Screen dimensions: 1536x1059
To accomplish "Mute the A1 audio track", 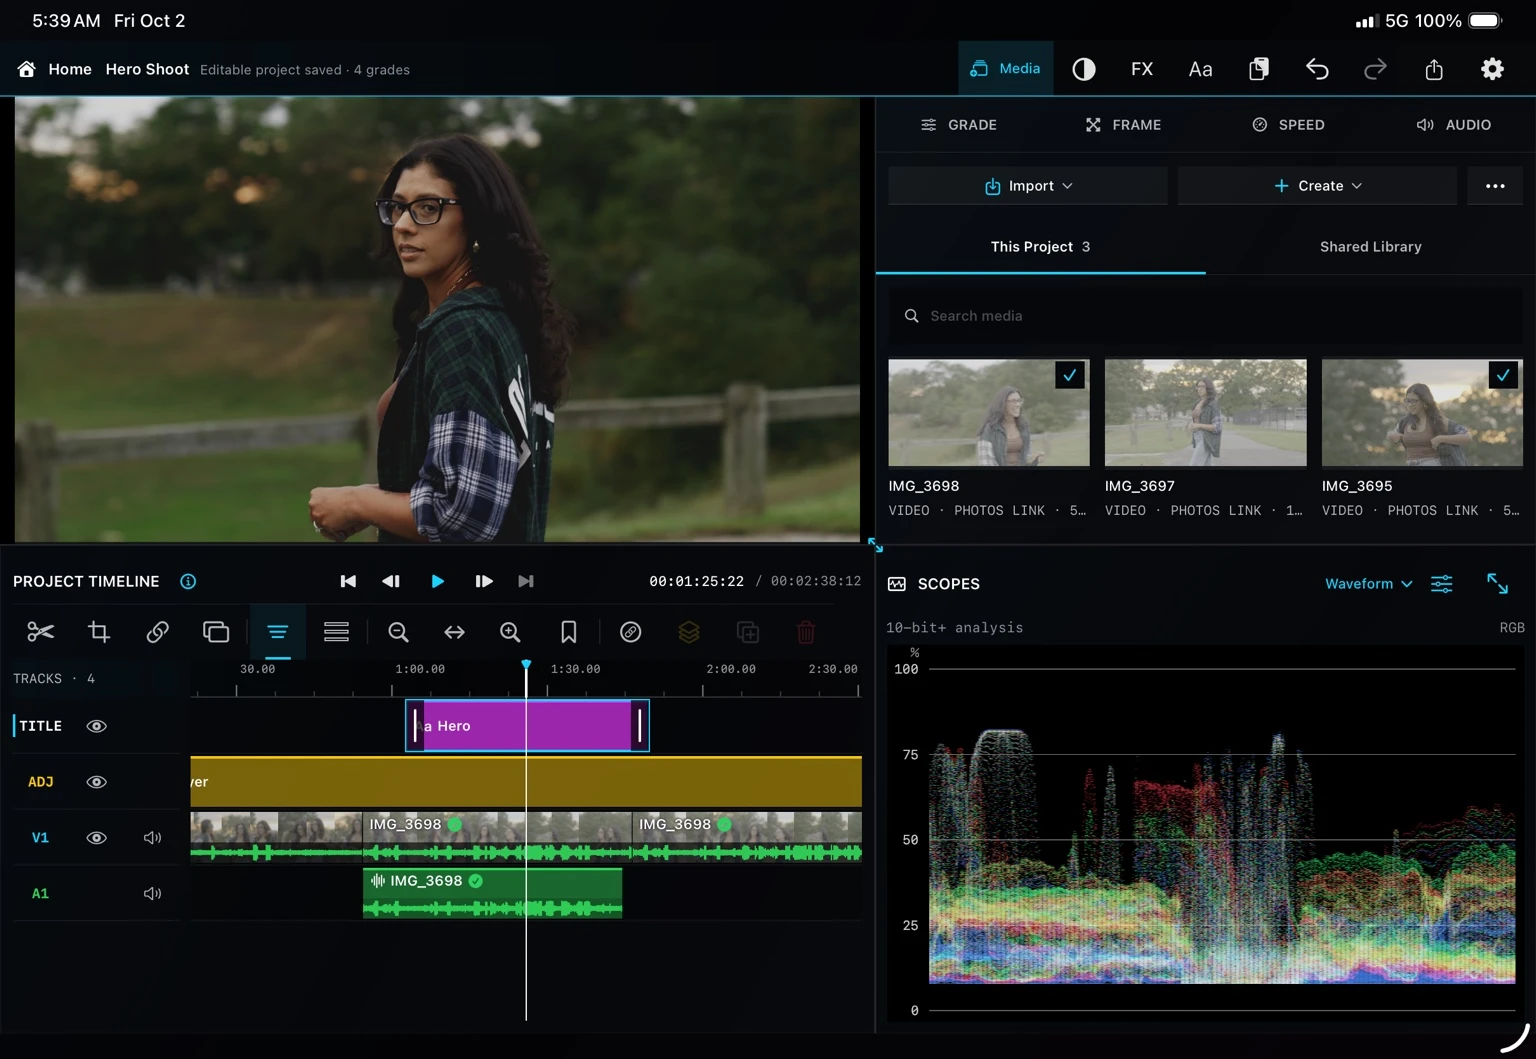I will click(x=152, y=894).
